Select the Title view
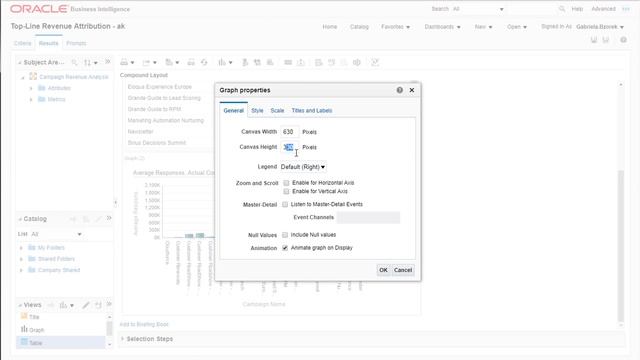Screen dimensions: 640x360 30,317
